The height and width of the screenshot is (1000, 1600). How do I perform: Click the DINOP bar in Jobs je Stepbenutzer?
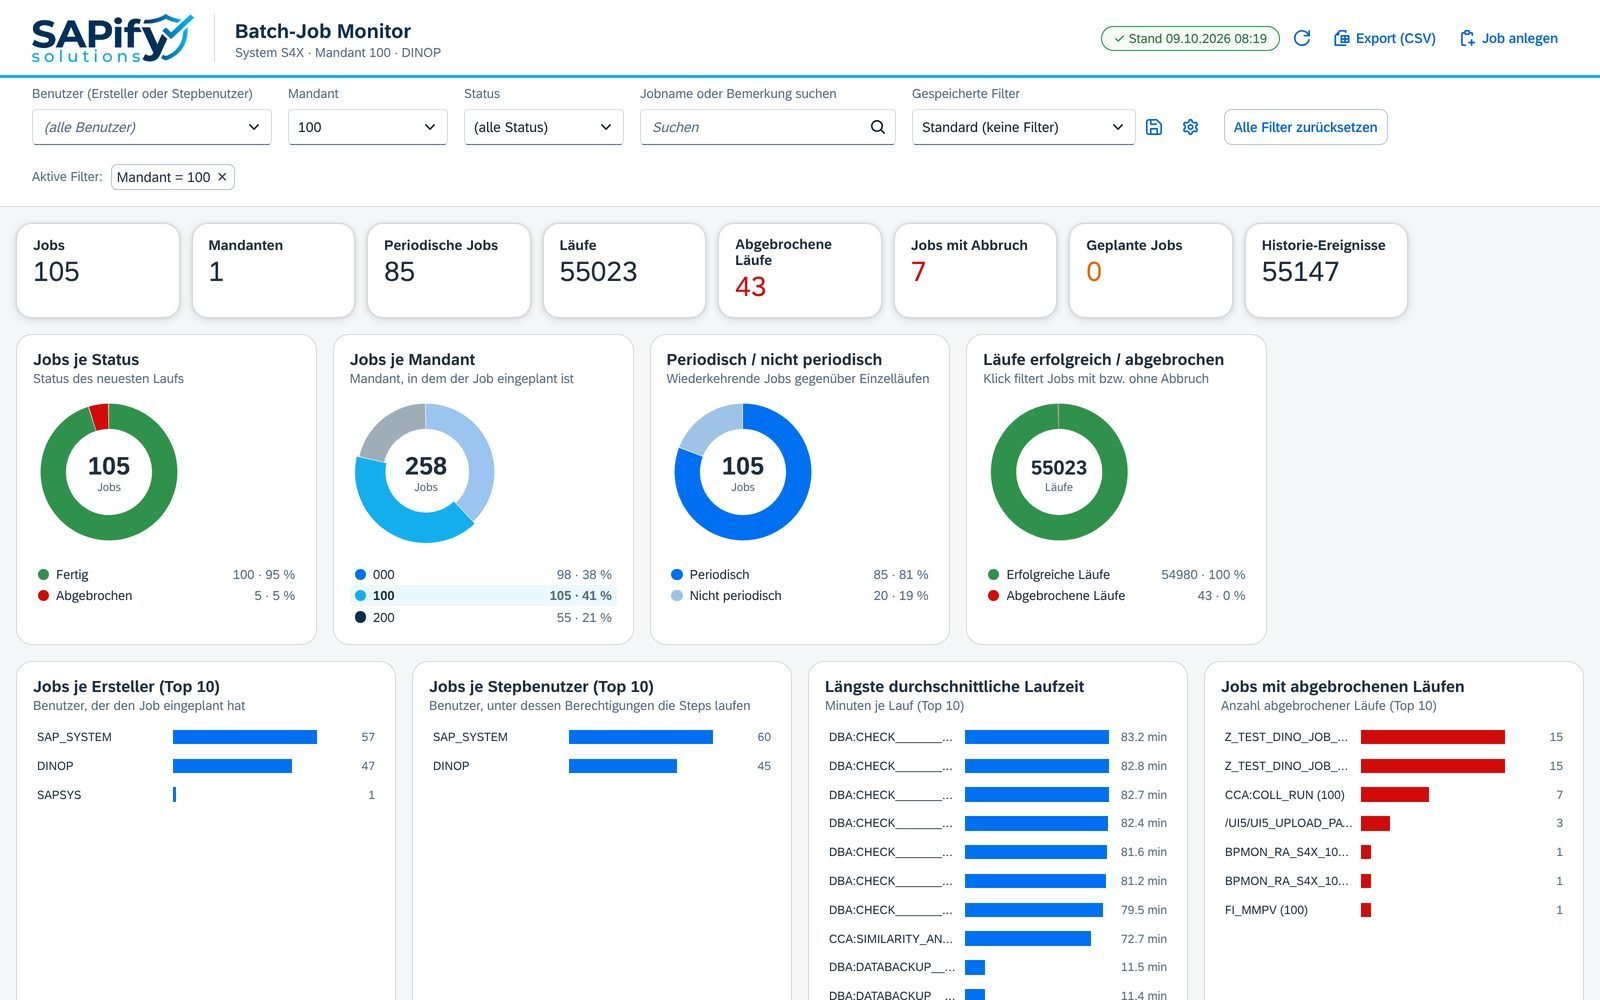(x=623, y=766)
